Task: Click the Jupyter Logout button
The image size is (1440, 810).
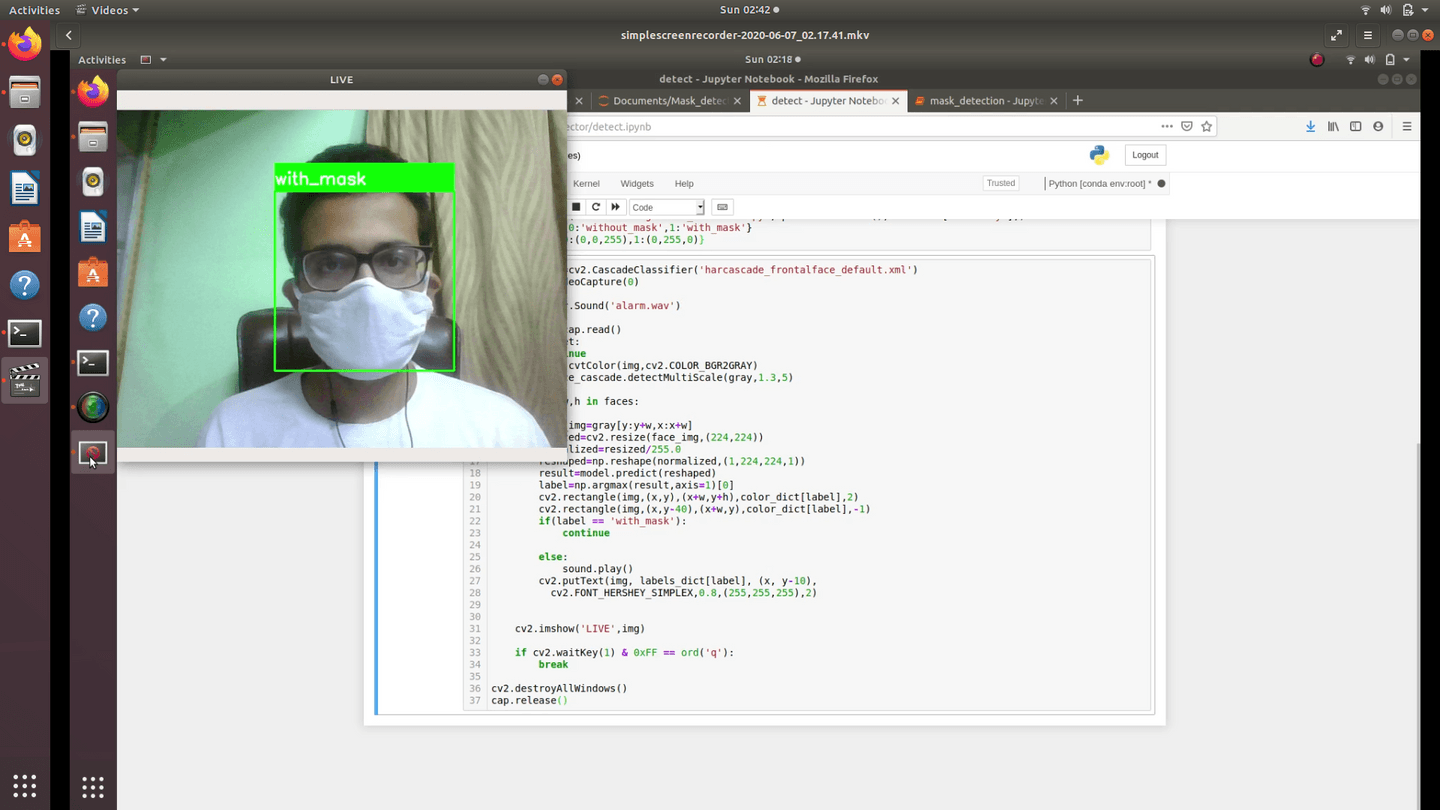Action: [1145, 155]
